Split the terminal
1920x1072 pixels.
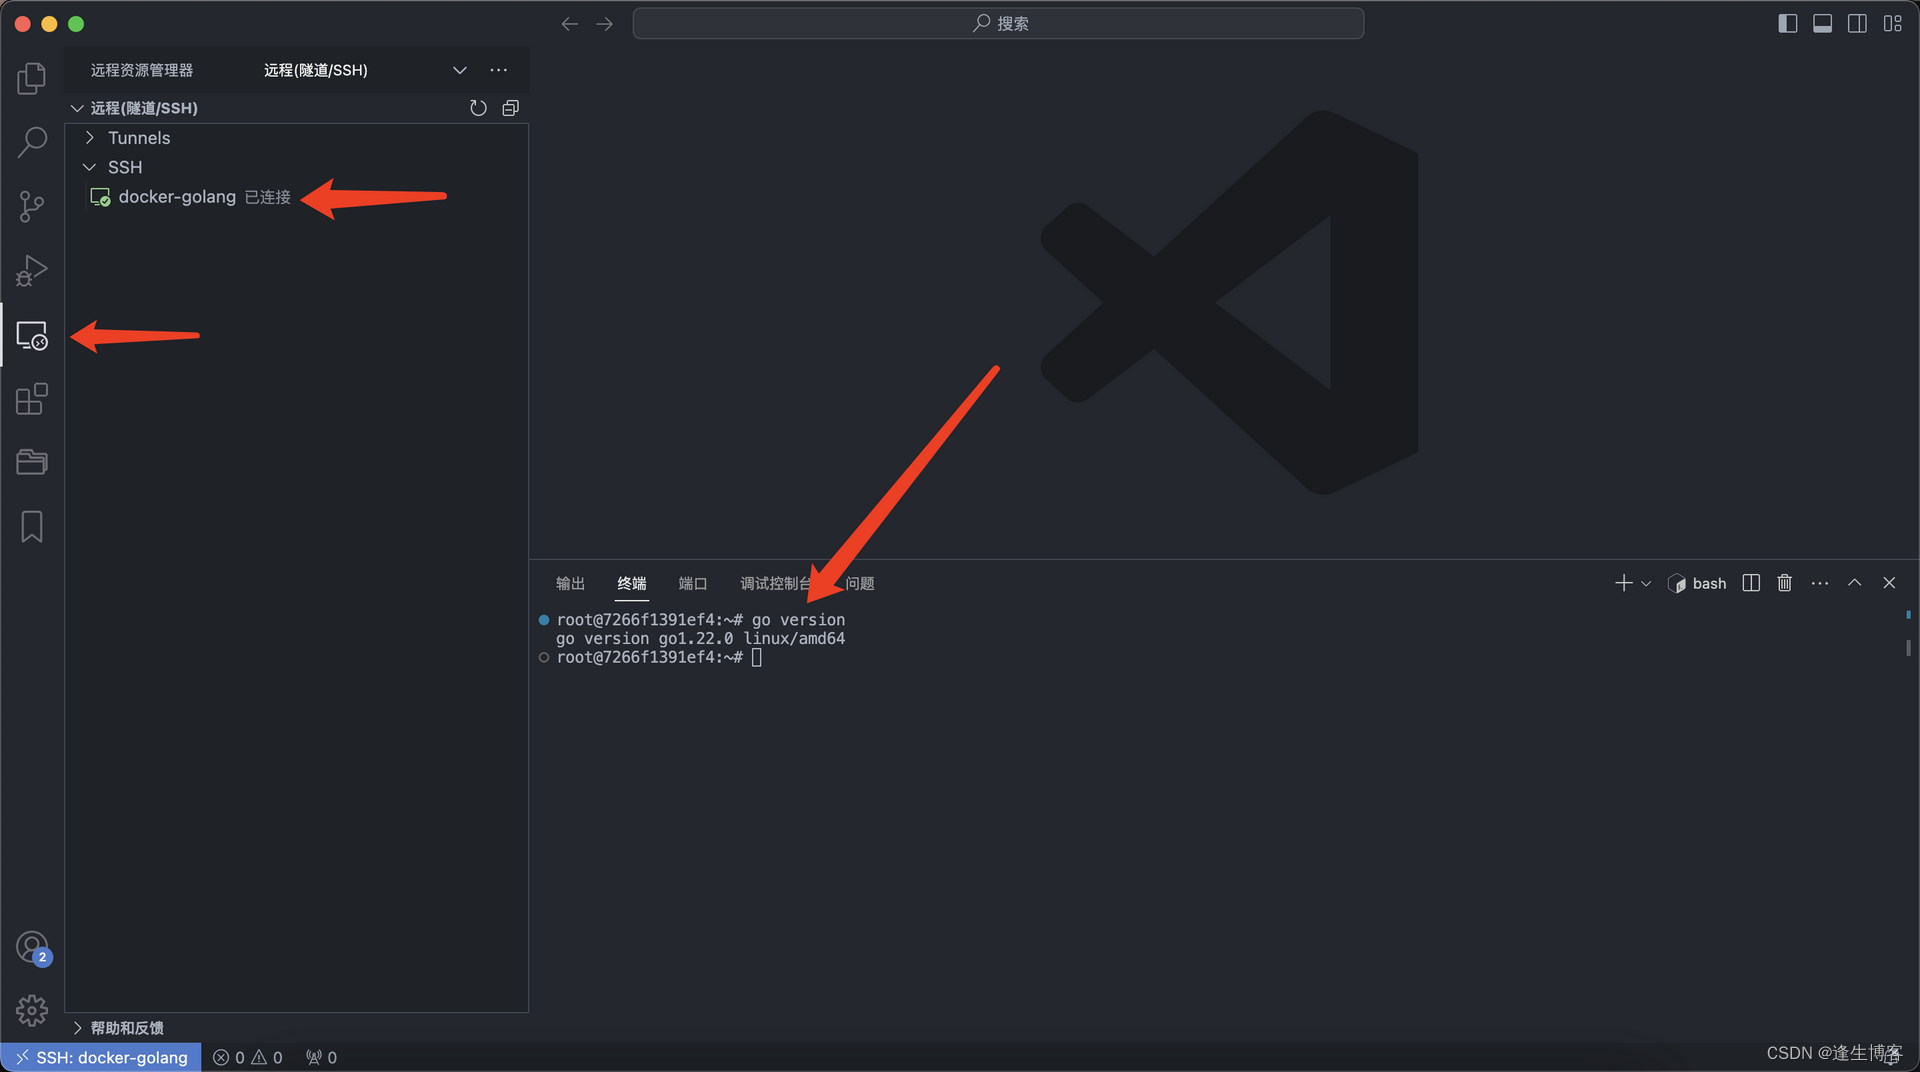click(x=1751, y=583)
